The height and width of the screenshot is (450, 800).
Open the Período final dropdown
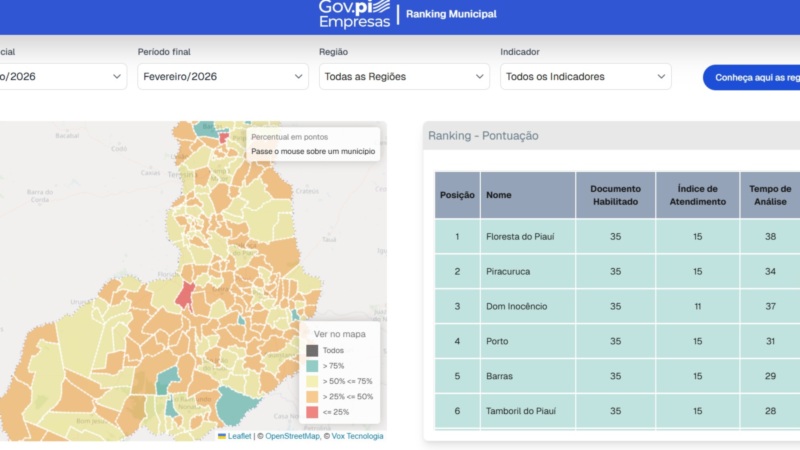[x=223, y=76]
